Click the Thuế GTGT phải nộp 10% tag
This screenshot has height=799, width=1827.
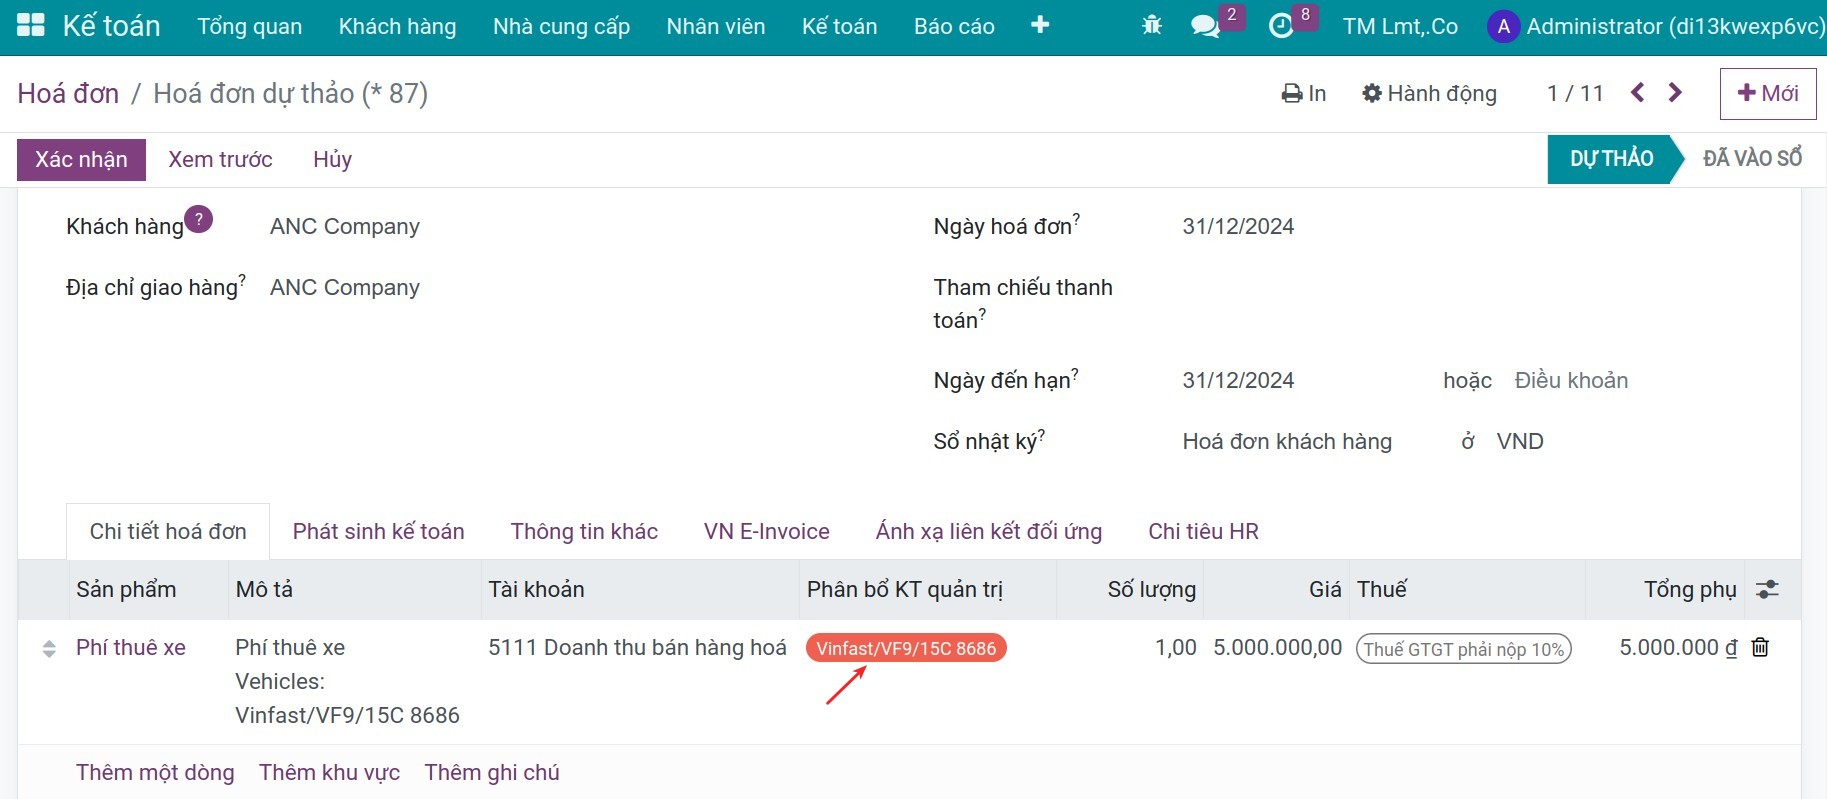(1463, 649)
